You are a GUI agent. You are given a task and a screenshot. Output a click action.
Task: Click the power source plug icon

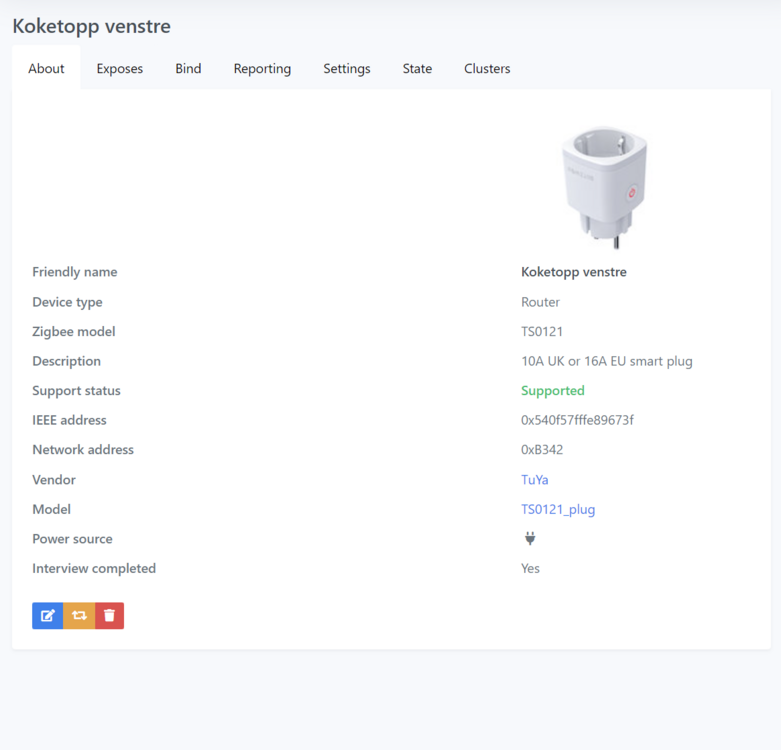[x=530, y=539]
